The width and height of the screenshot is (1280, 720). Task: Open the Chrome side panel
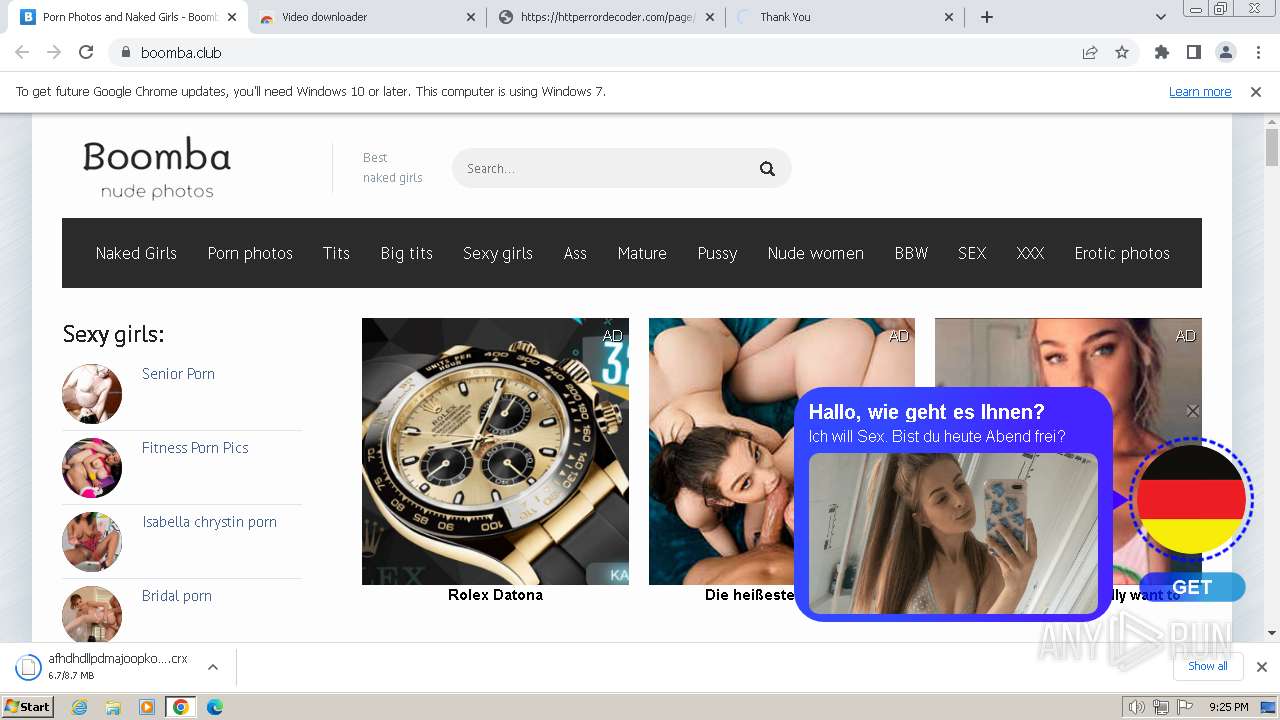(x=1193, y=53)
